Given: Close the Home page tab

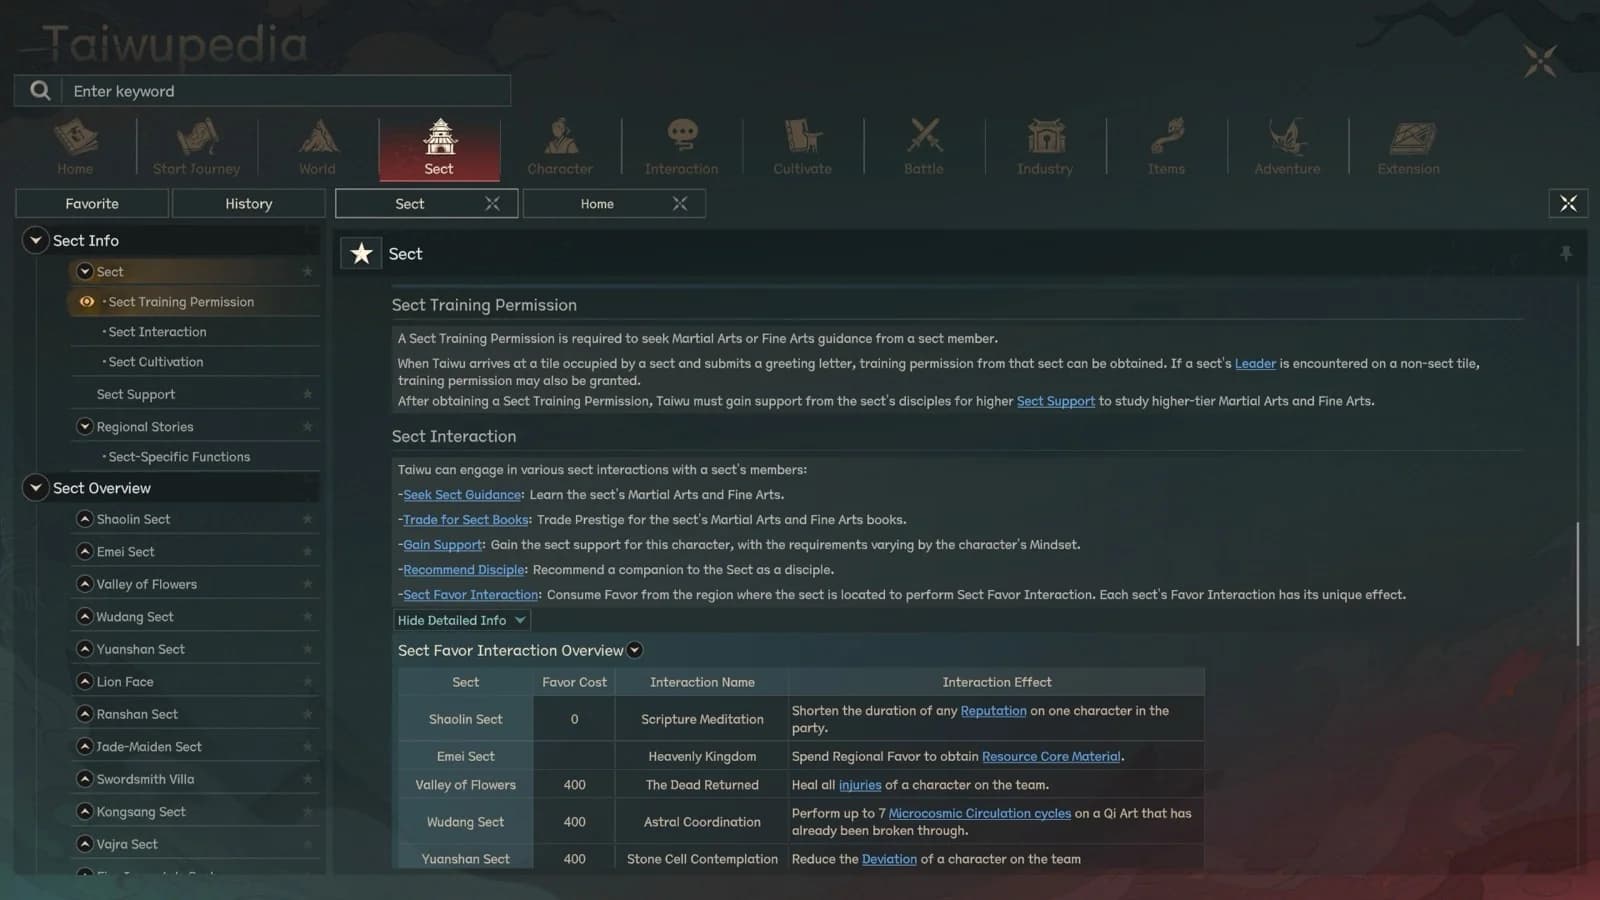Looking at the screenshot, I should click(x=680, y=204).
